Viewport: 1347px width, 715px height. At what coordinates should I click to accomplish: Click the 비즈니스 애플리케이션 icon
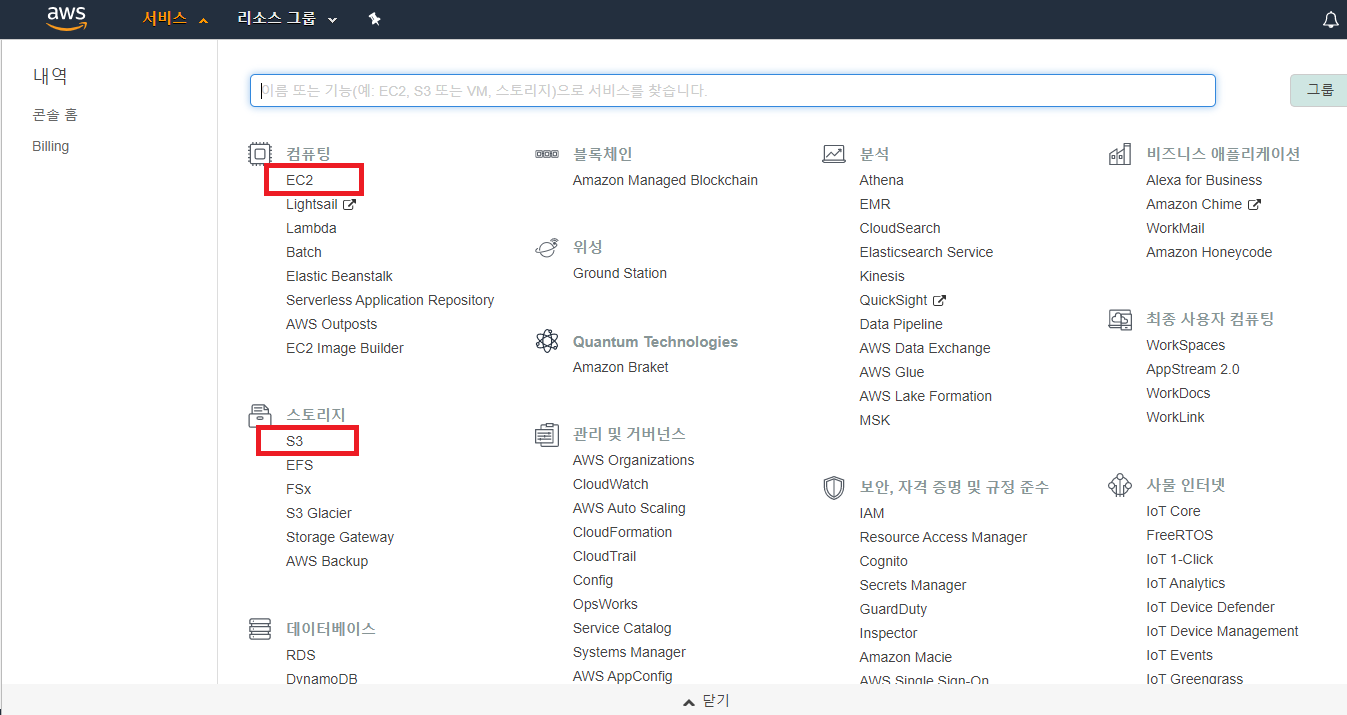[1120, 154]
